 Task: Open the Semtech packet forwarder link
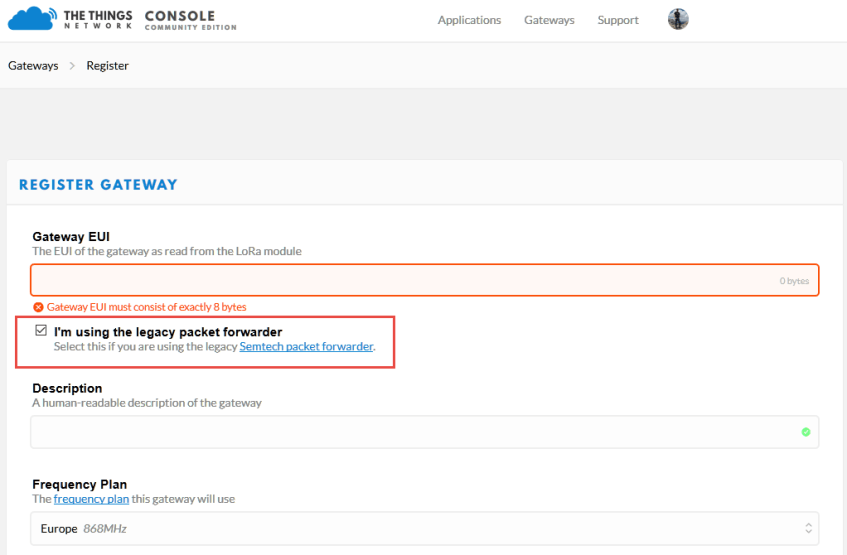click(x=306, y=347)
